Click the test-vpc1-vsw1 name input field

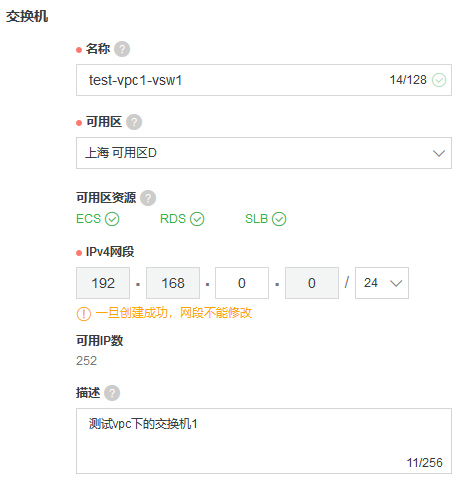click(264, 80)
